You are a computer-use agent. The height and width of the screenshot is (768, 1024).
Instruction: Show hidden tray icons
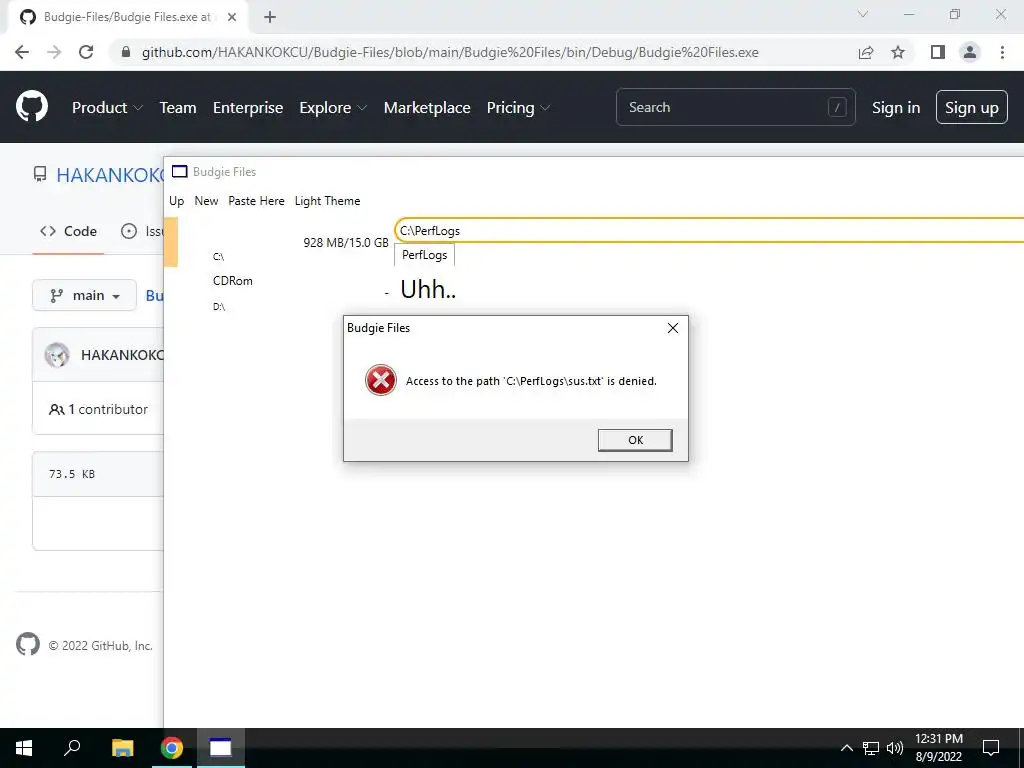coord(846,748)
